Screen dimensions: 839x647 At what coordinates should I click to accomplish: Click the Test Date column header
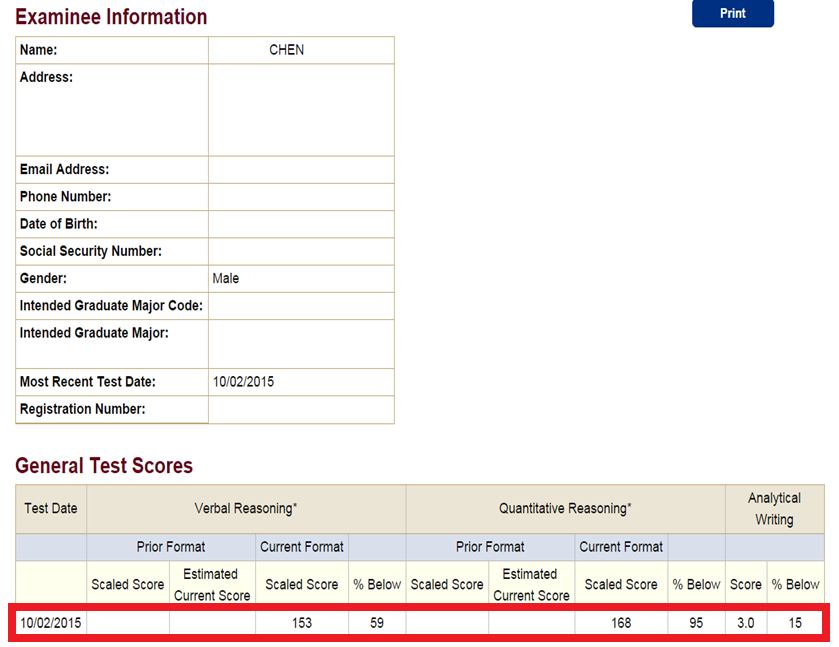pos(51,508)
